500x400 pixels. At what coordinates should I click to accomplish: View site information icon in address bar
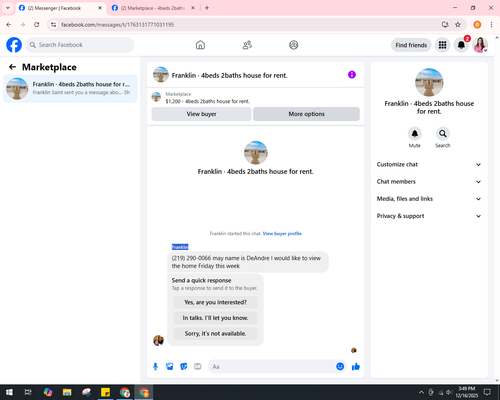53,25
